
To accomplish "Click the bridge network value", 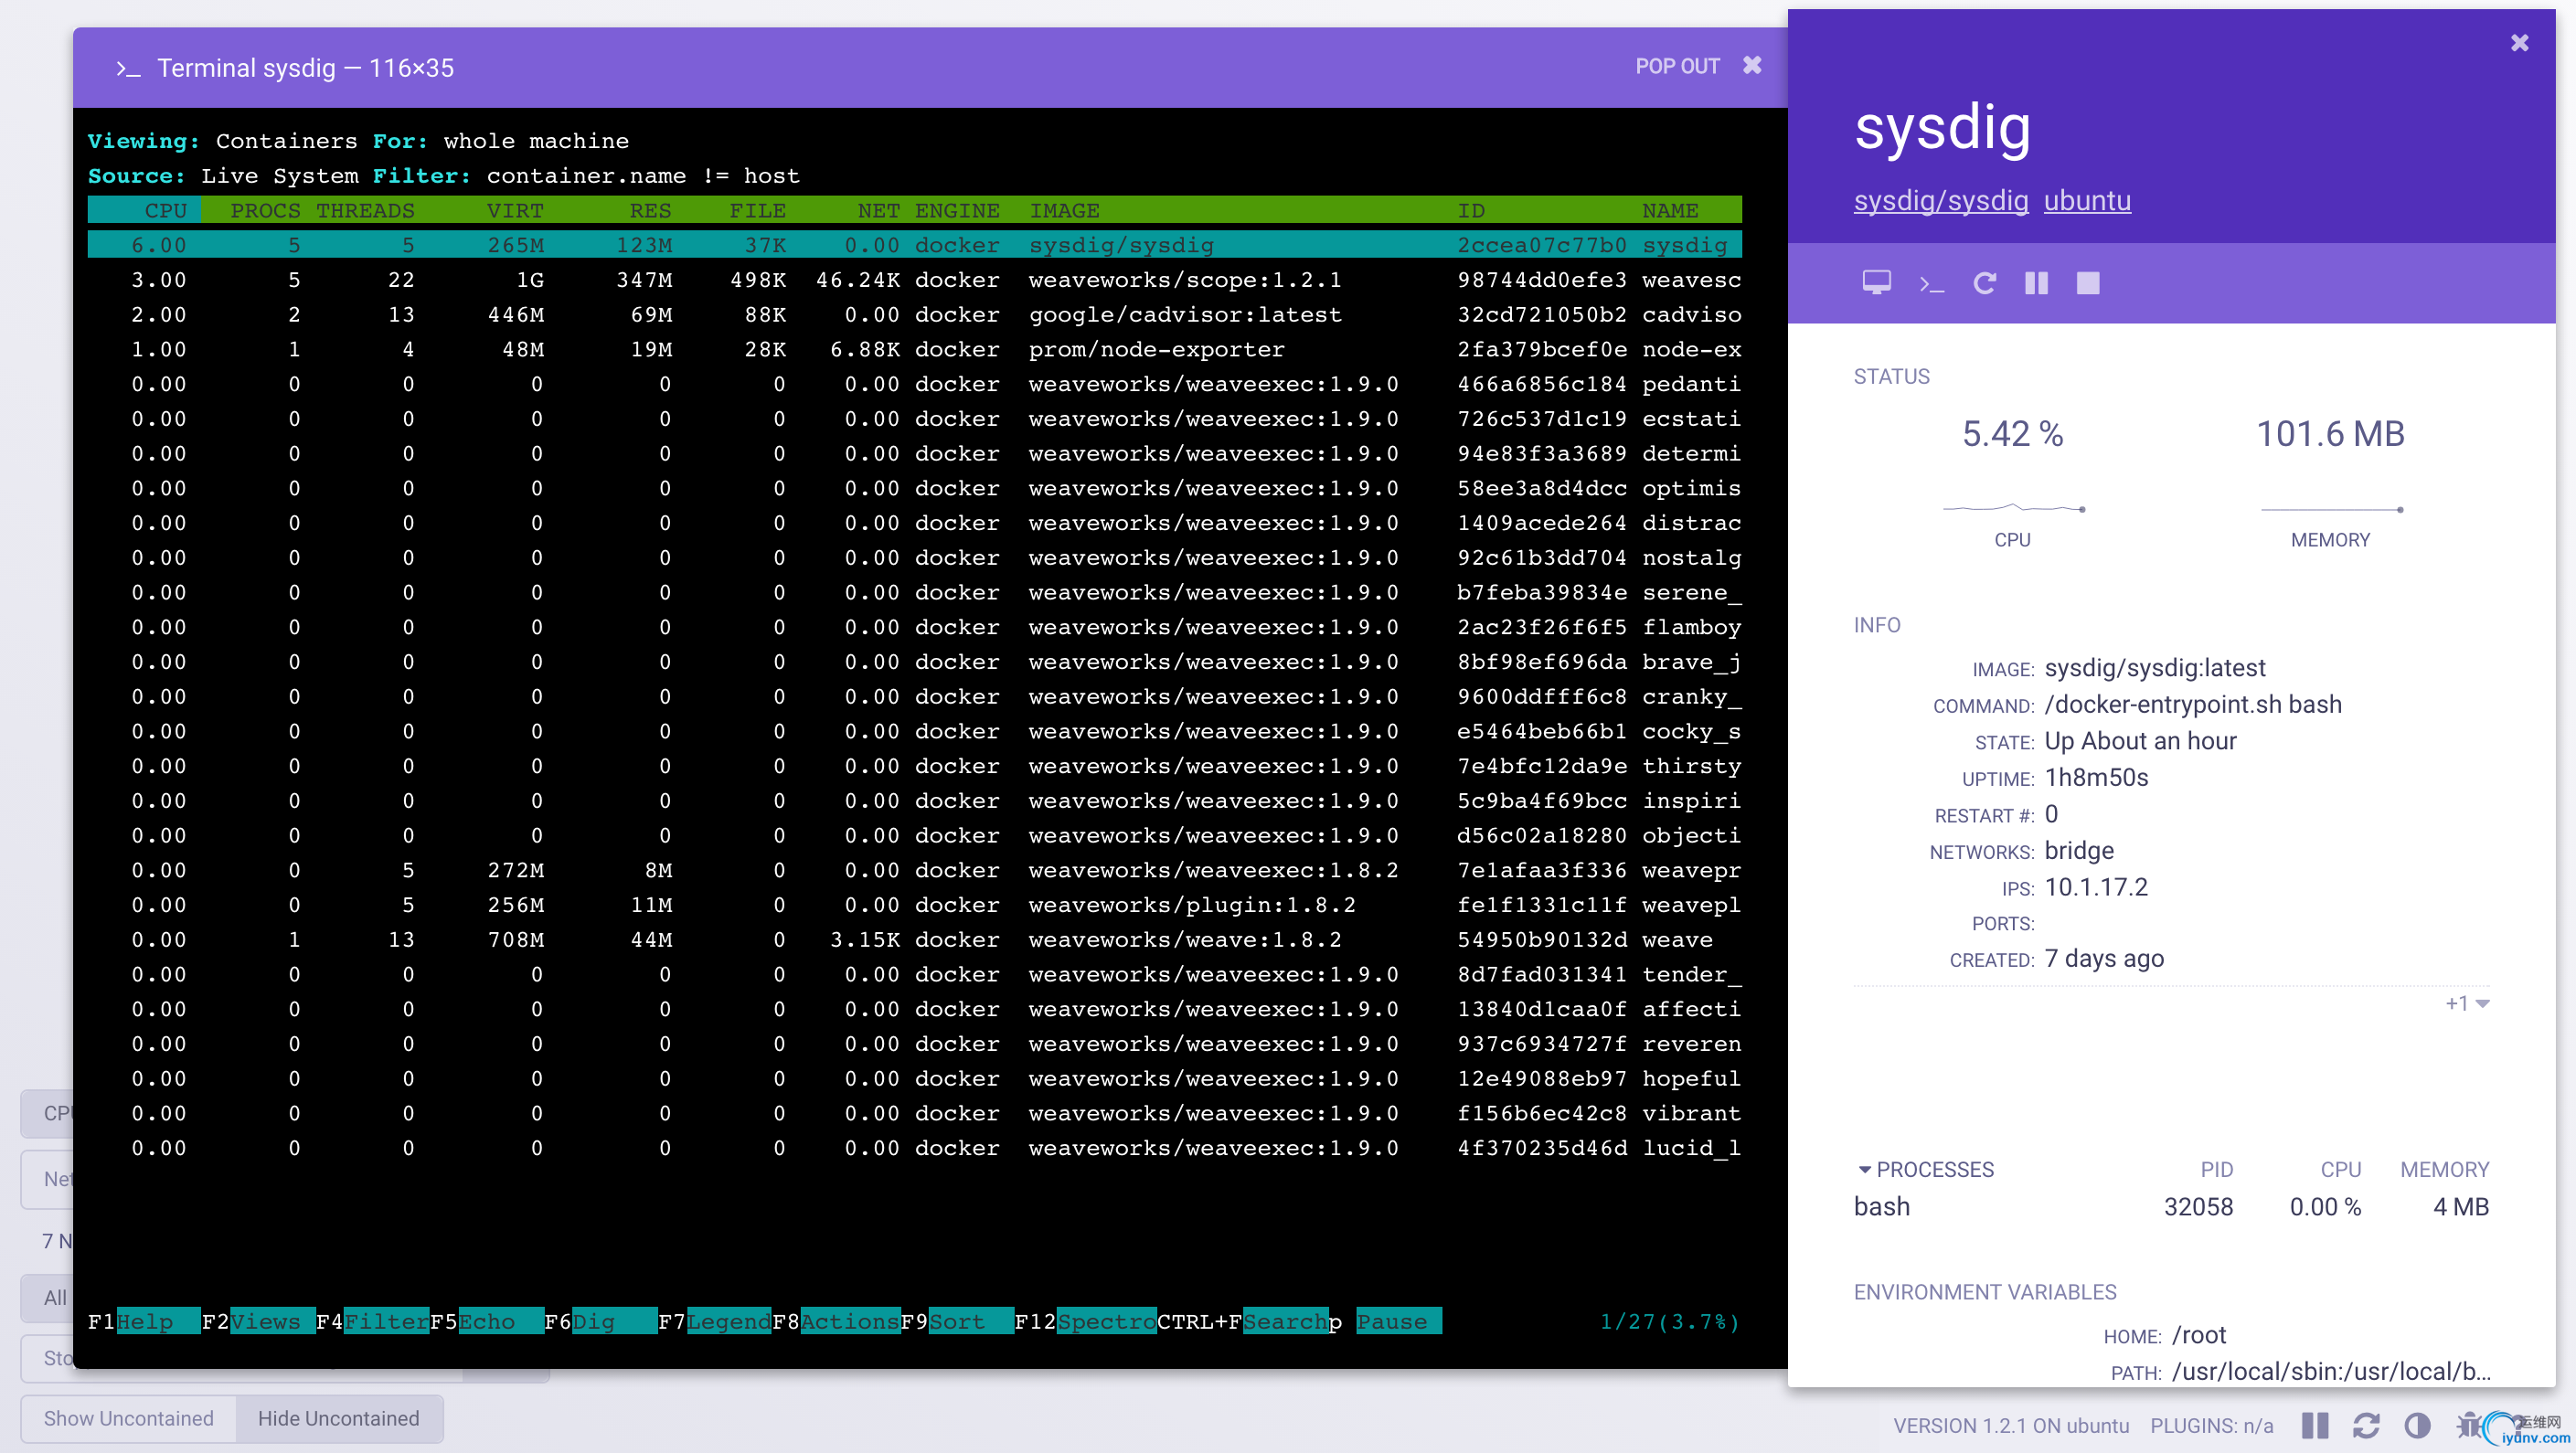I will coord(2079,851).
